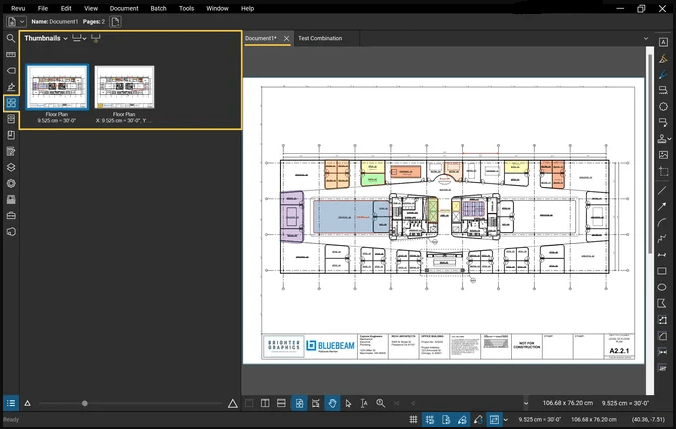676x429 pixels.
Task: Open the Tools menu
Action: (186, 8)
